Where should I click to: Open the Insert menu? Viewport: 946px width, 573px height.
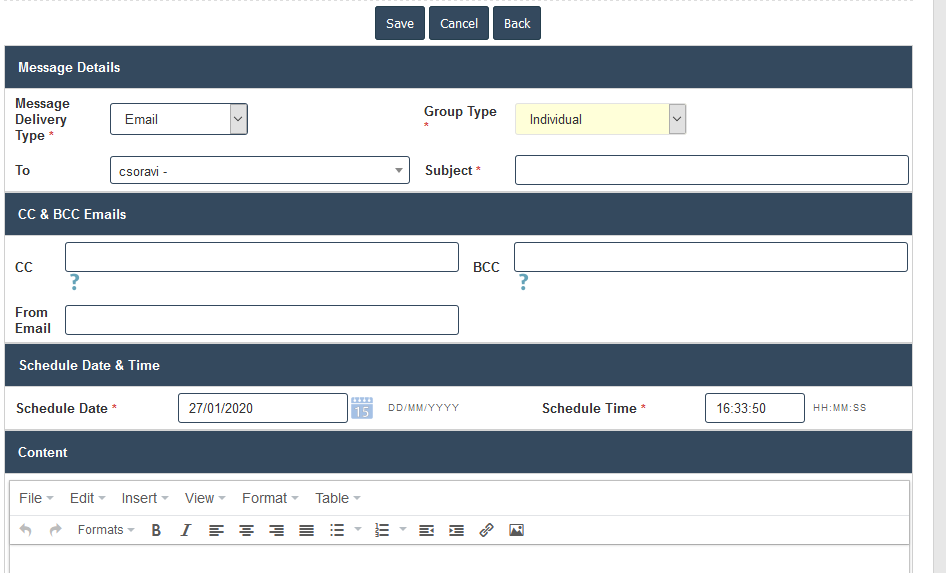click(x=144, y=498)
